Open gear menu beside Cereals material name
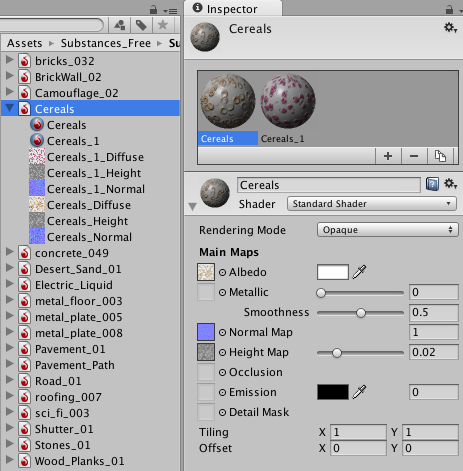This screenshot has width=463, height=471. tap(450, 184)
